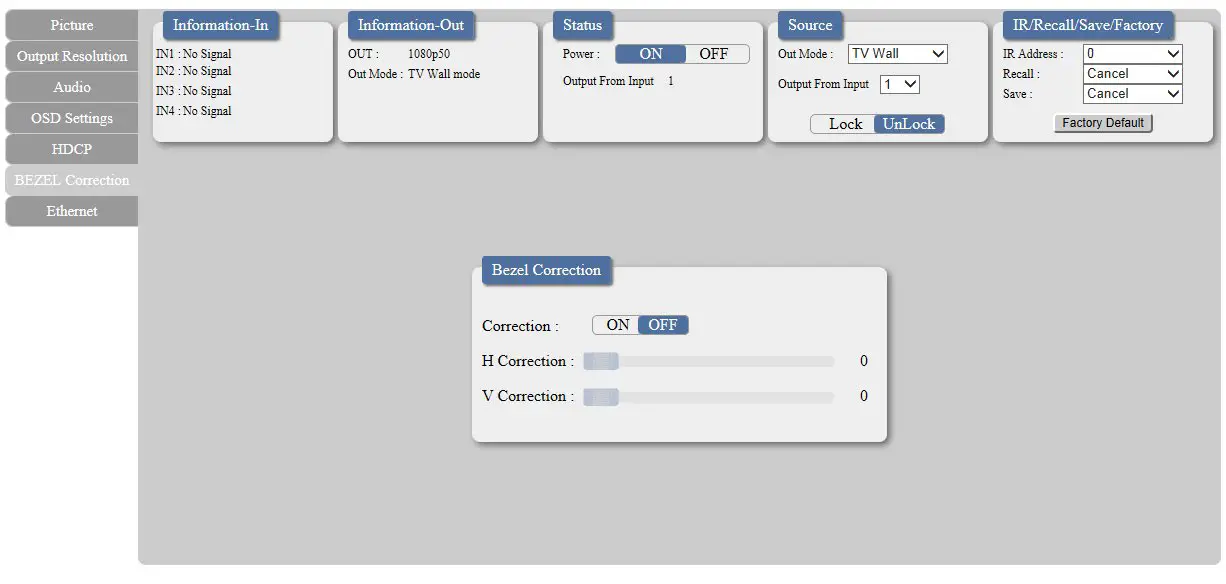Click the H Correction slider handle
Screen dimensions: 1226x584
click(x=601, y=362)
